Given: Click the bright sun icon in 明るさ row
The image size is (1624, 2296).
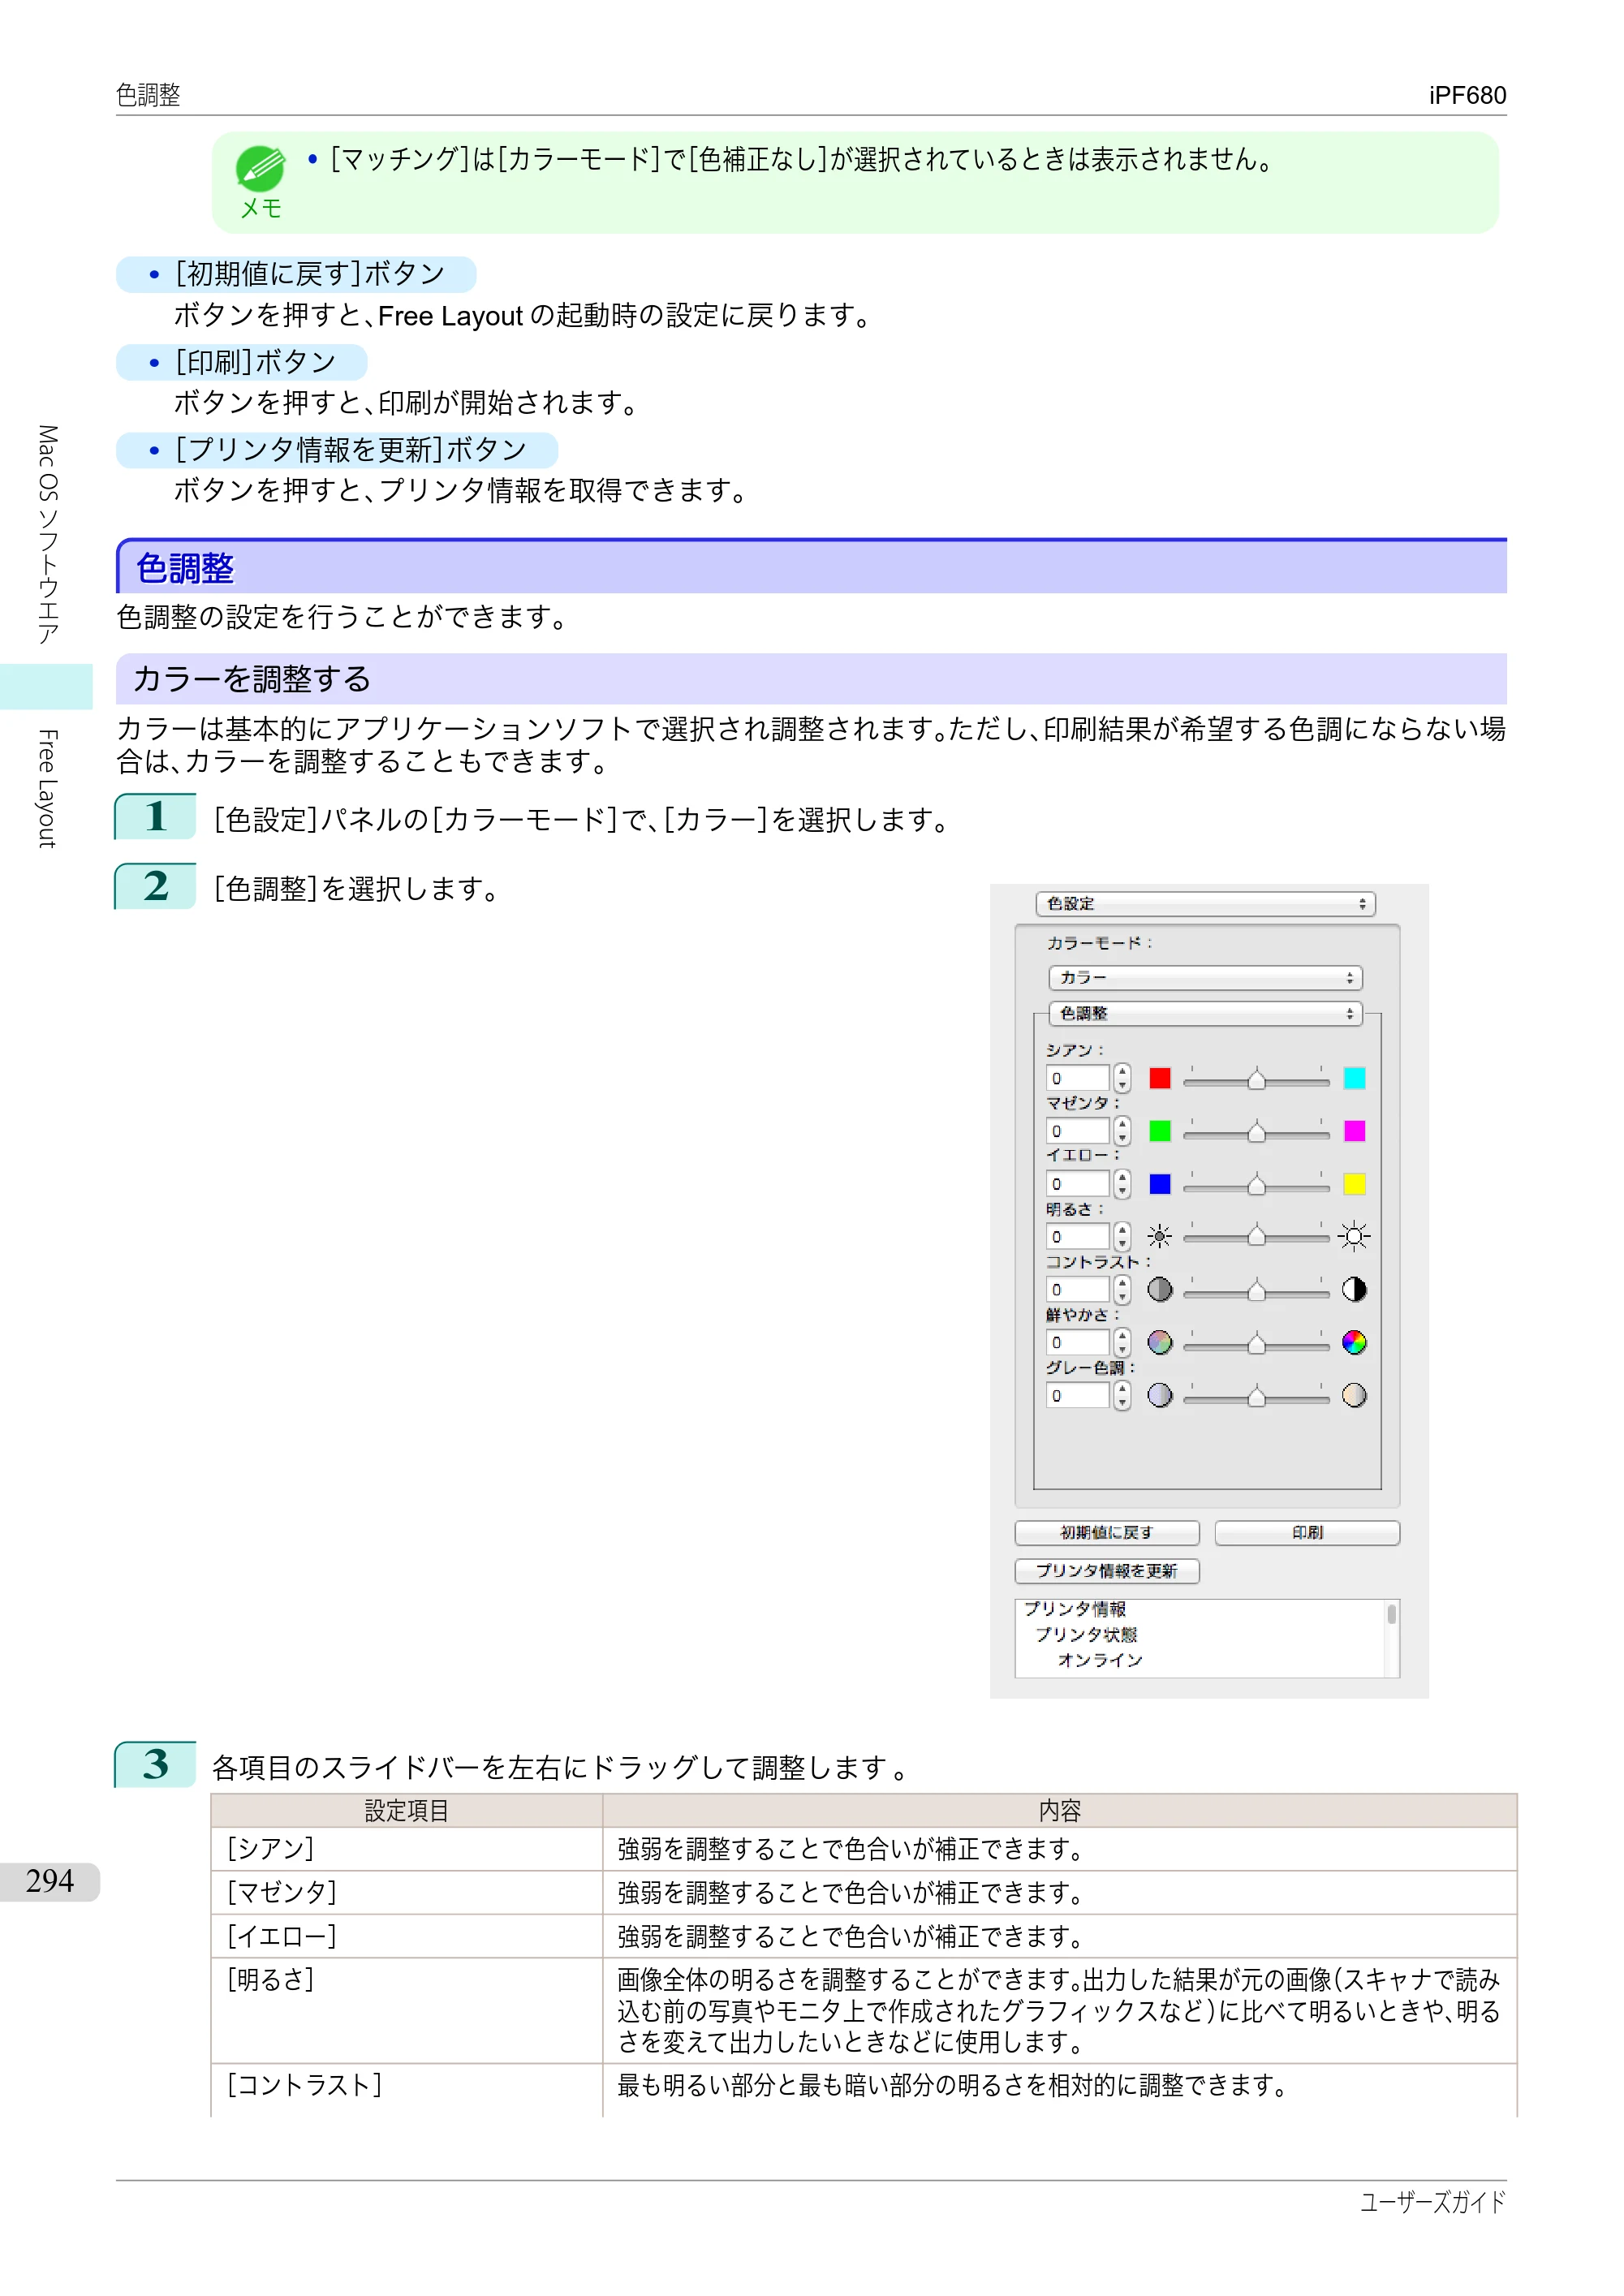Looking at the screenshot, I should pos(1354,1237).
